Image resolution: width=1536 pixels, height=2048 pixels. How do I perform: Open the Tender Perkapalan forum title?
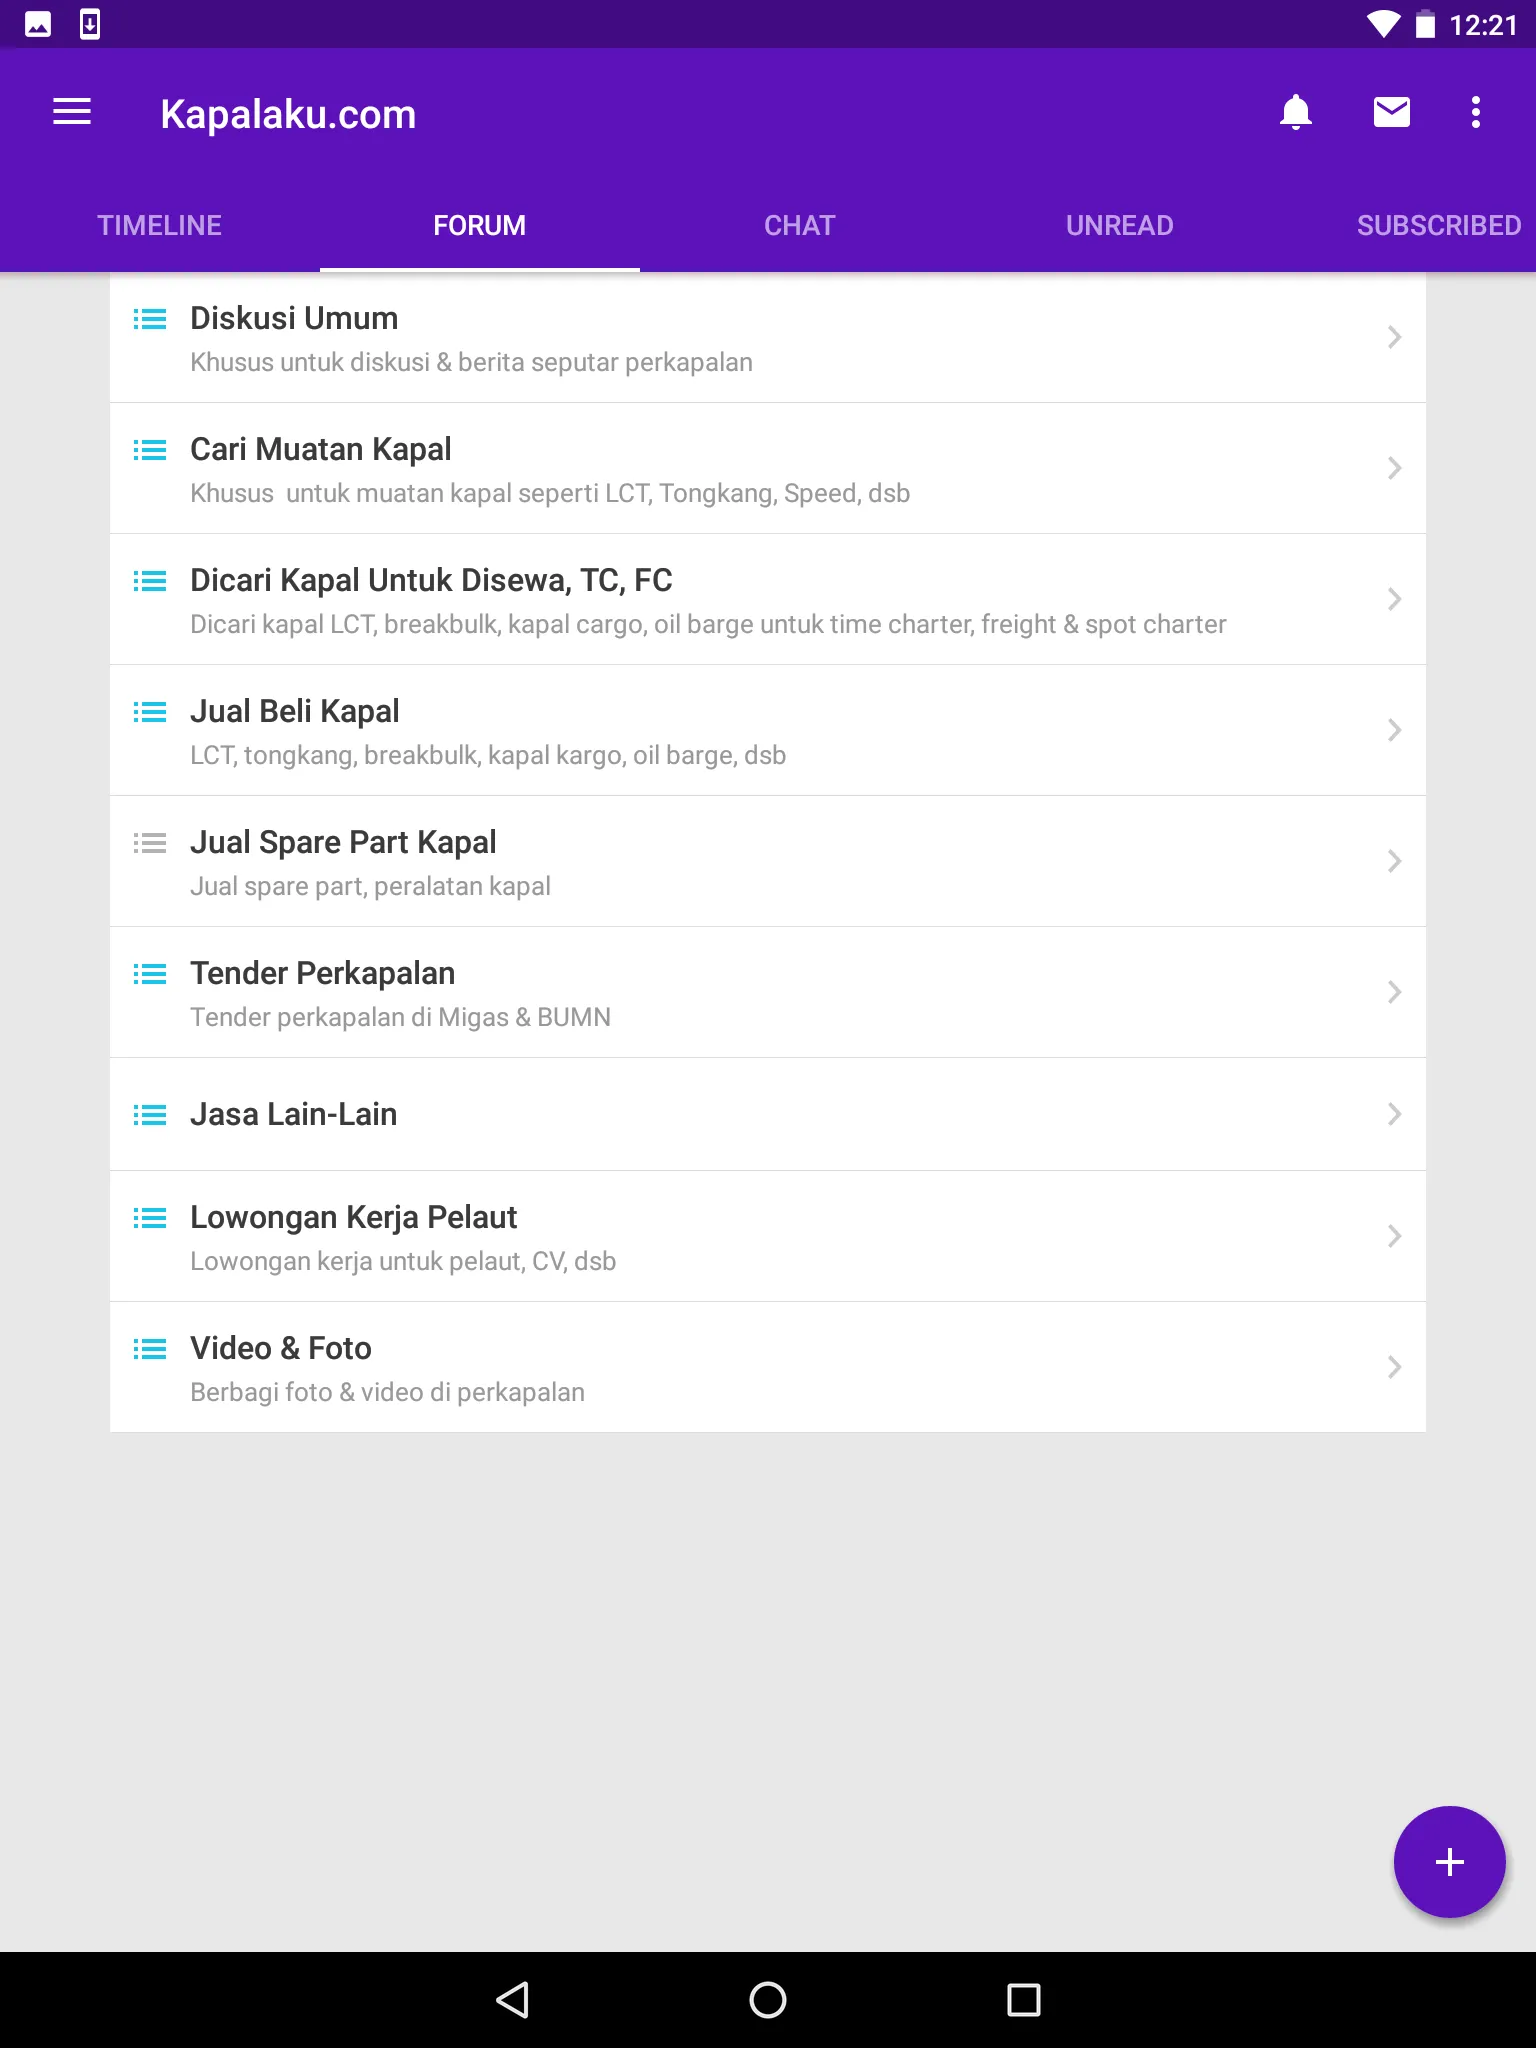tap(323, 973)
